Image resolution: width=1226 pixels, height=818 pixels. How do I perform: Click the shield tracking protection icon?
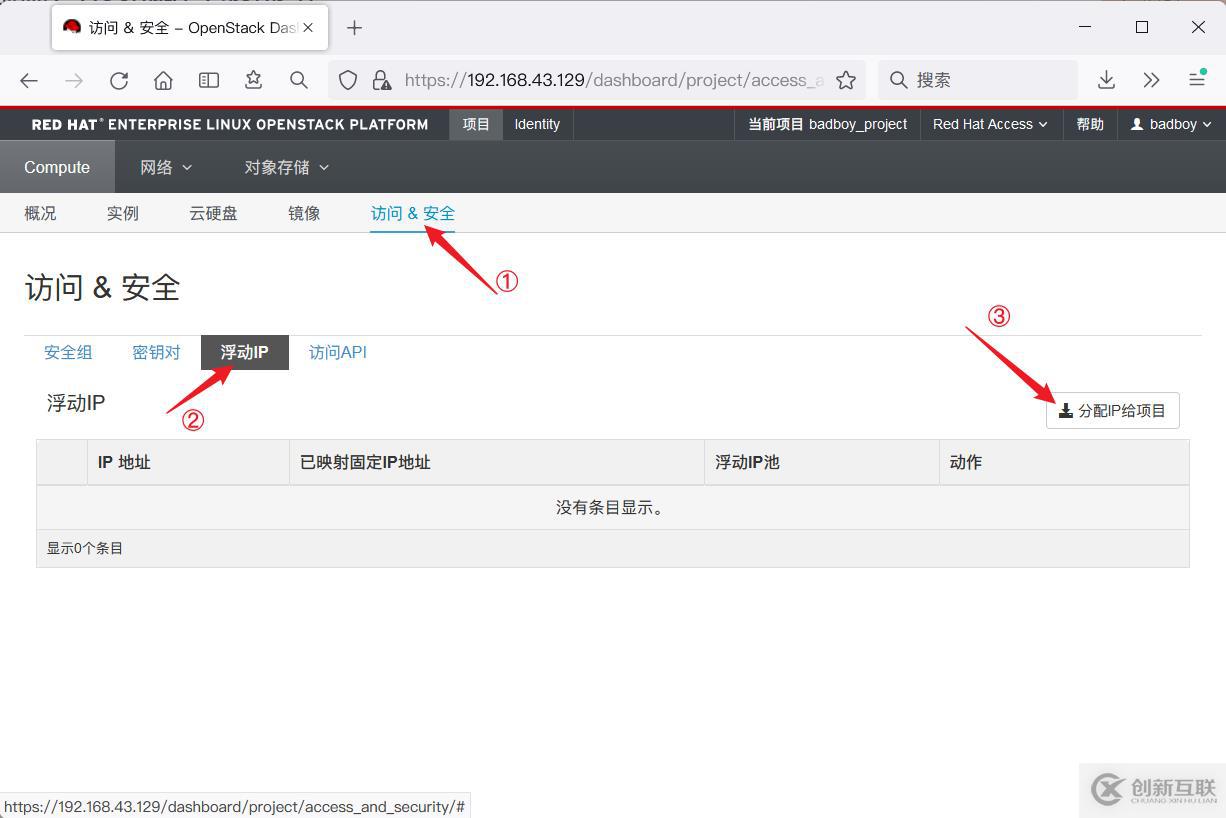point(348,80)
